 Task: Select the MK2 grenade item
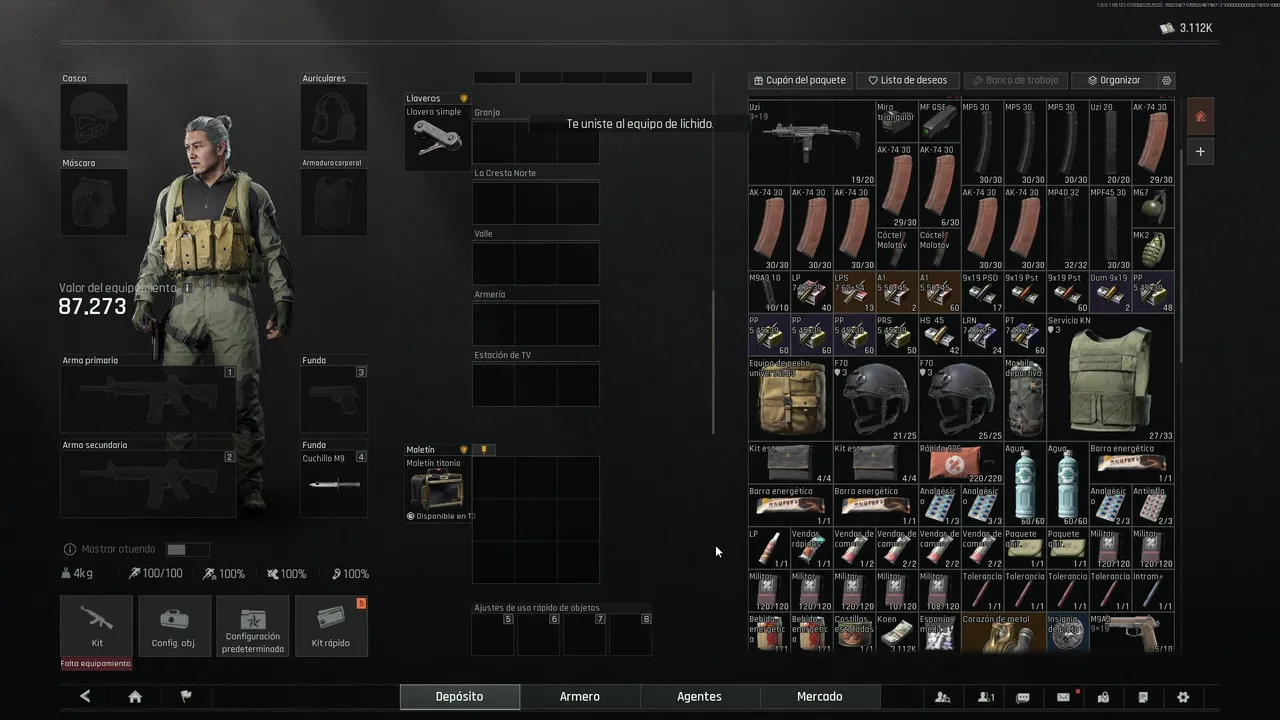click(x=1153, y=249)
